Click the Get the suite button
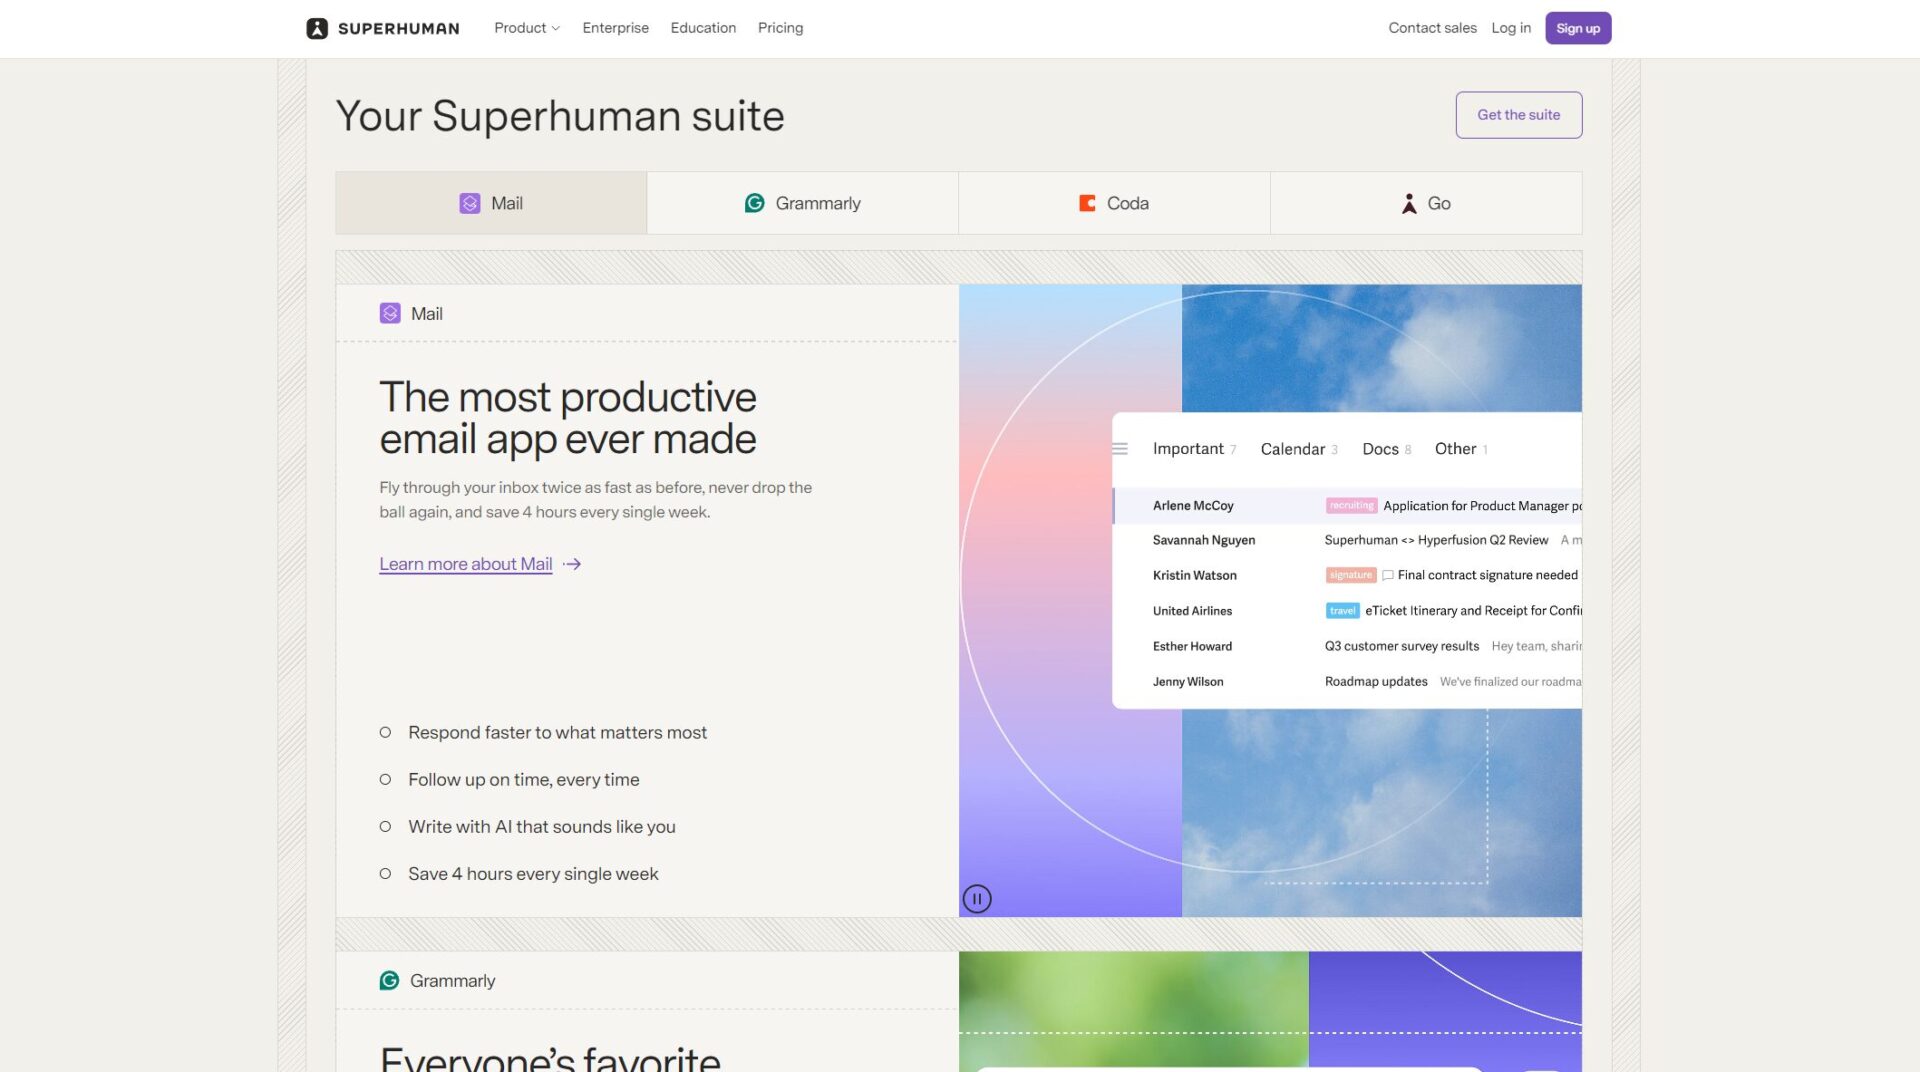Image resolution: width=1920 pixels, height=1072 pixels. click(x=1518, y=115)
